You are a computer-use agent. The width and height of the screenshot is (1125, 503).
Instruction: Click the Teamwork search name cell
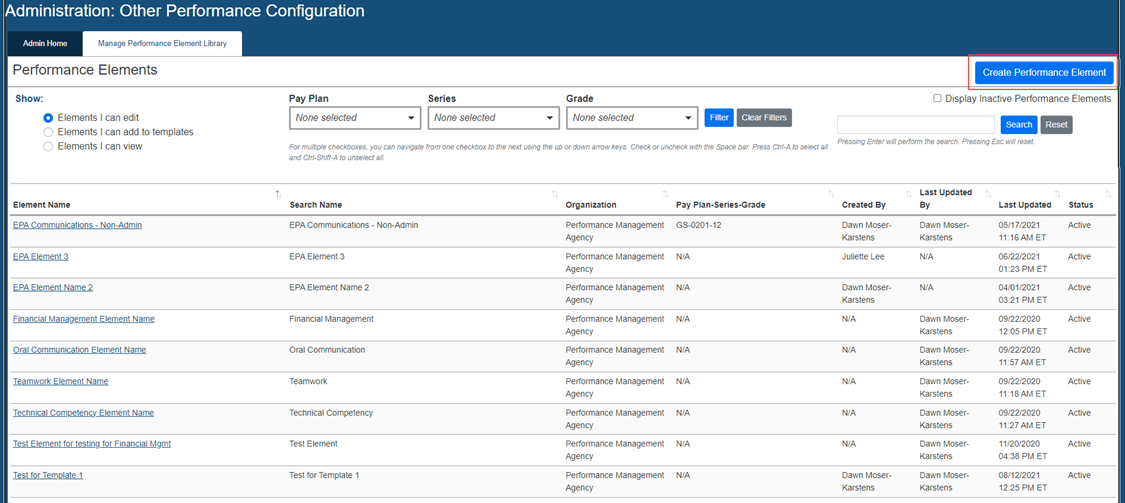click(308, 381)
